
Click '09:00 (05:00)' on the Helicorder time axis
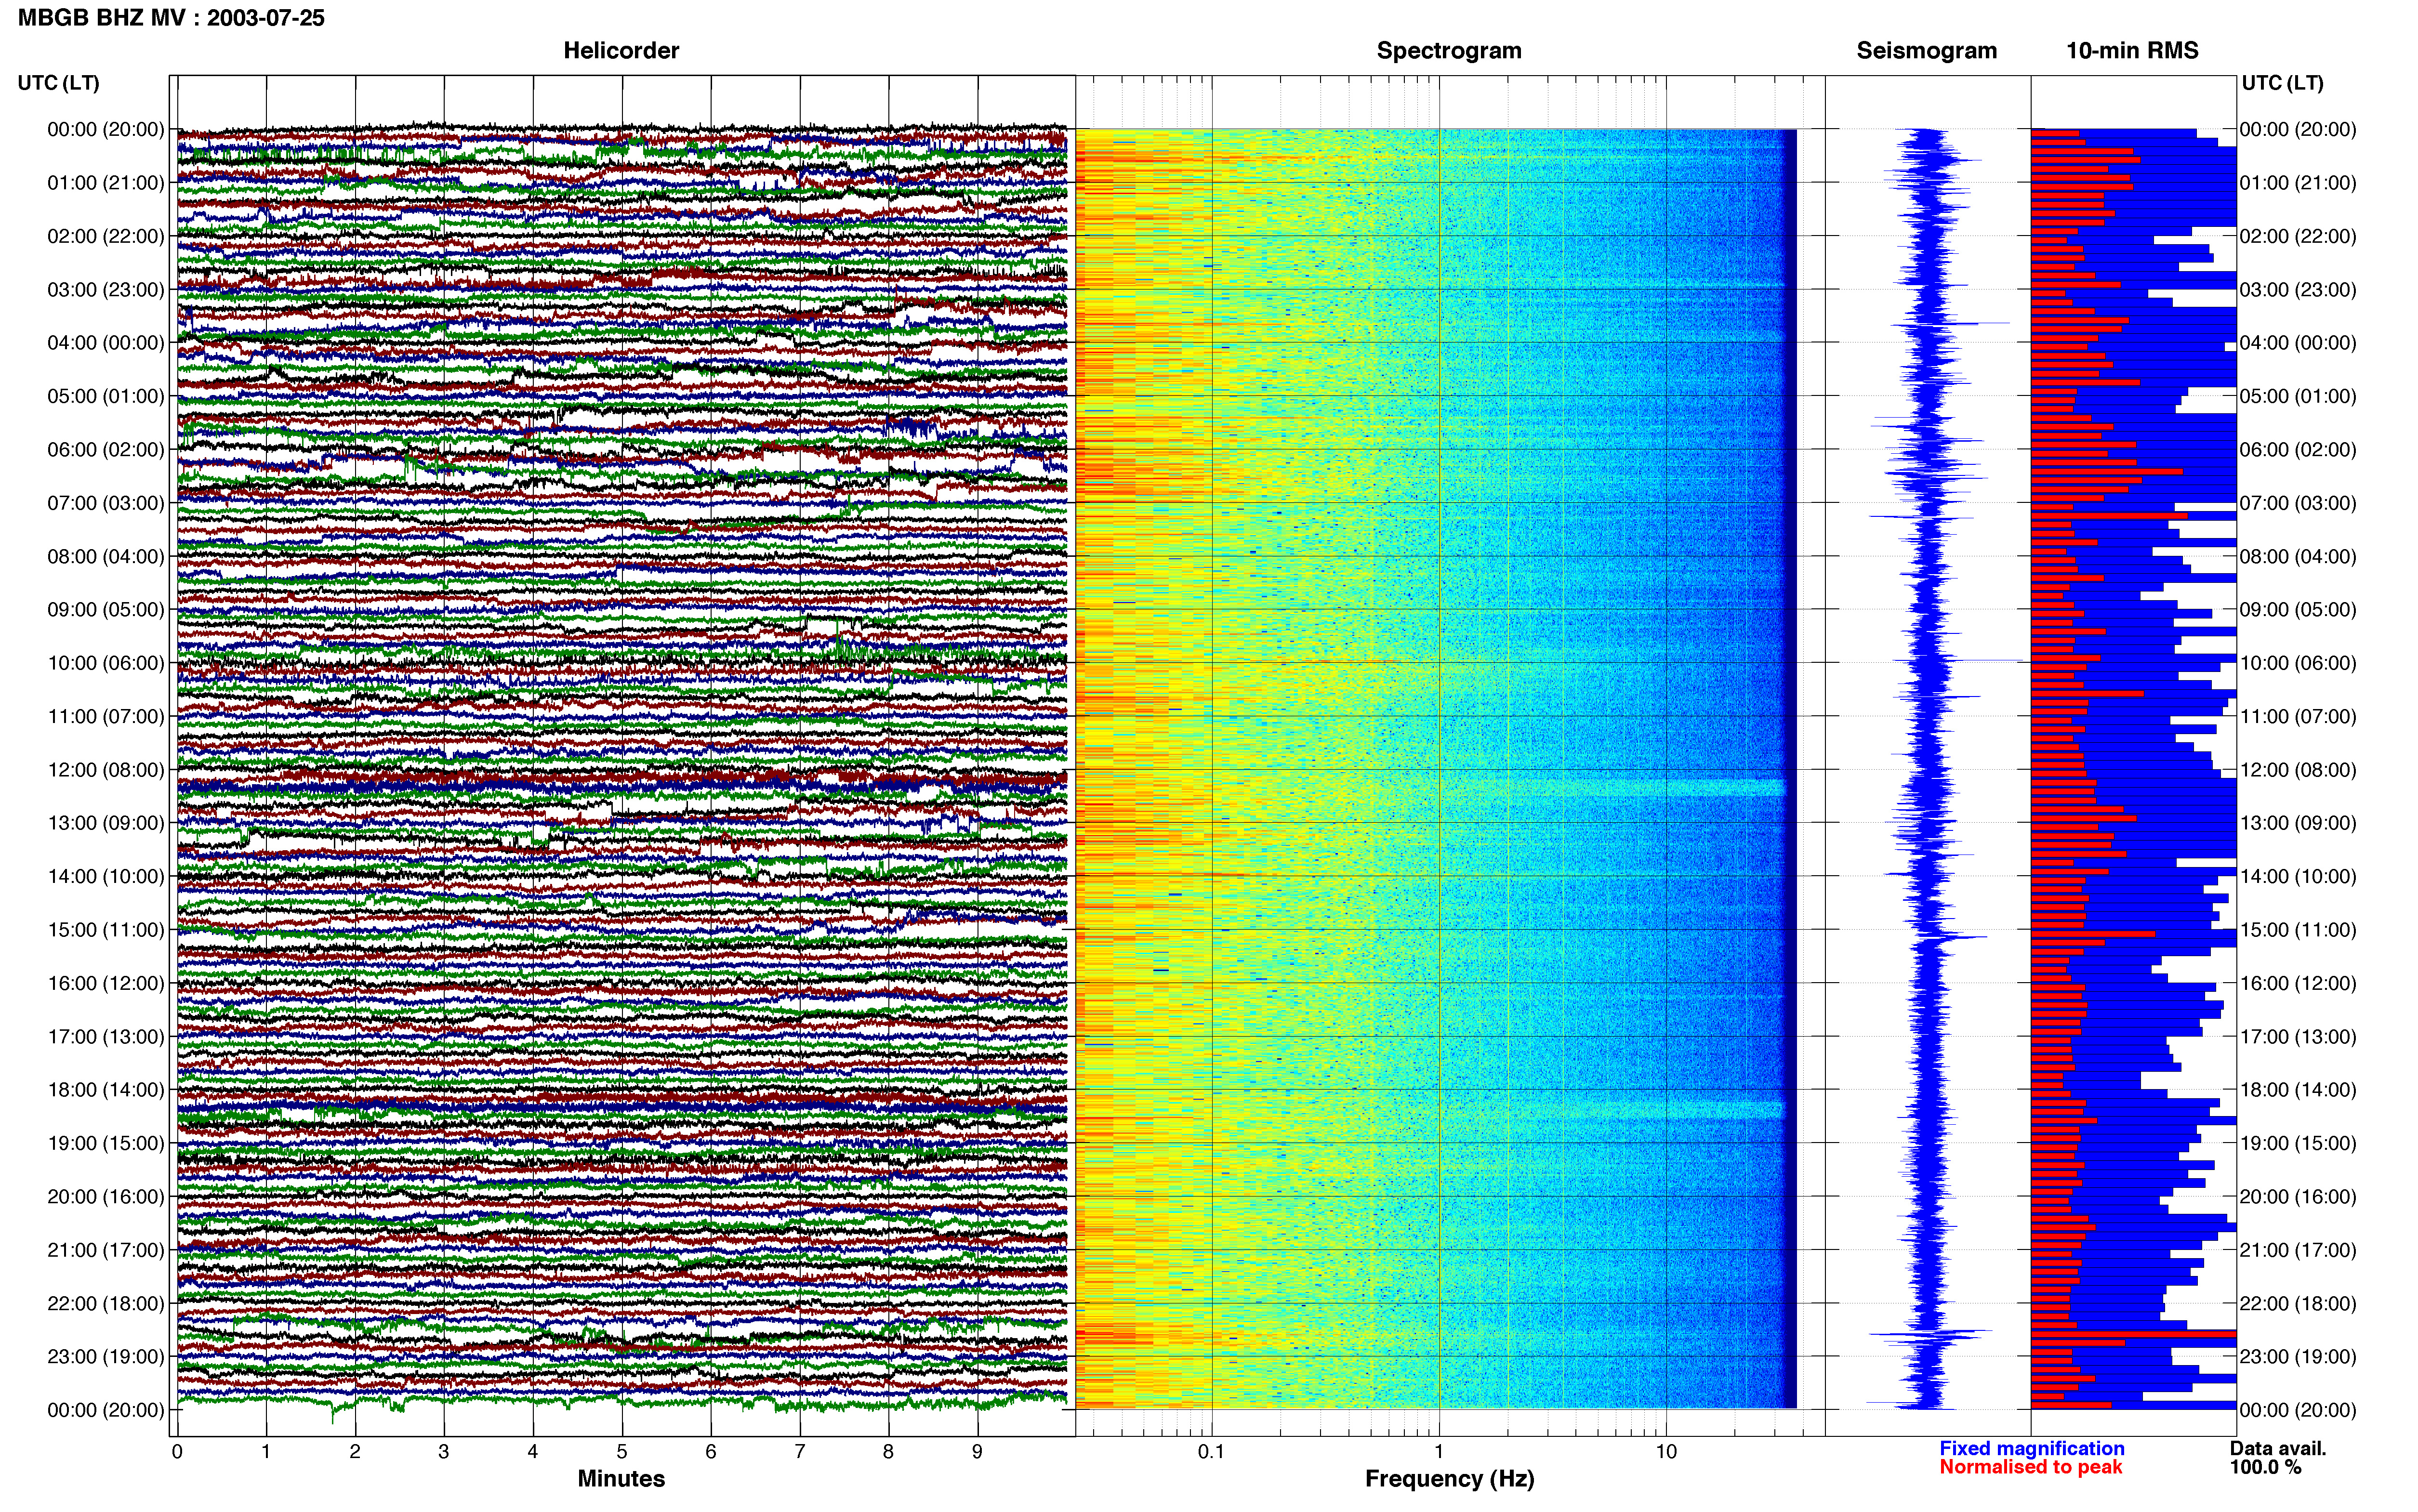[106, 610]
